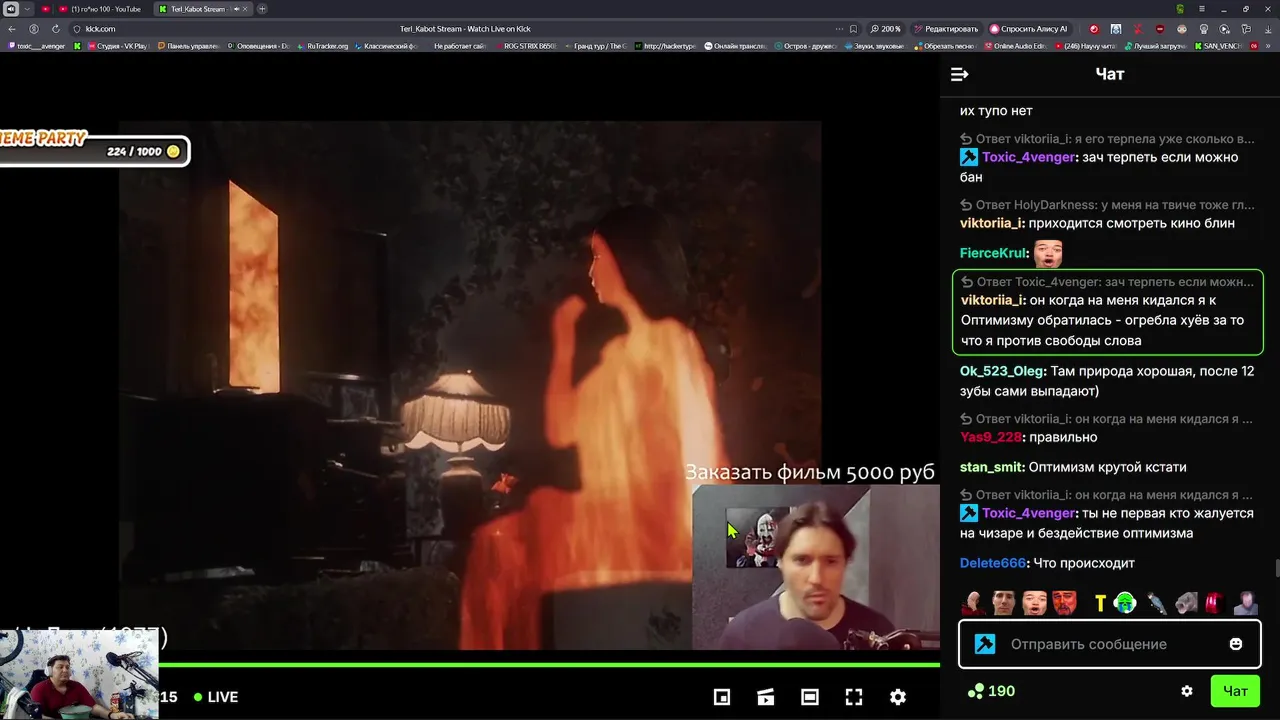This screenshot has height=720, width=1280.
Task: Open the Остров bookmark in the bookmarks bar
Action: [807, 46]
